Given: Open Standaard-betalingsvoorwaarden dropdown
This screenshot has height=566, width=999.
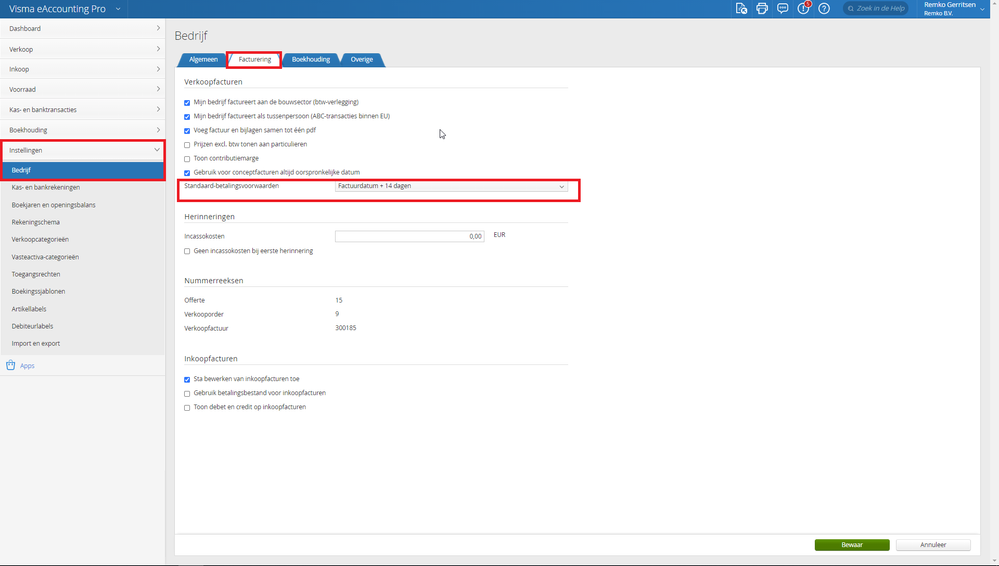Looking at the screenshot, I should point(451,186).
